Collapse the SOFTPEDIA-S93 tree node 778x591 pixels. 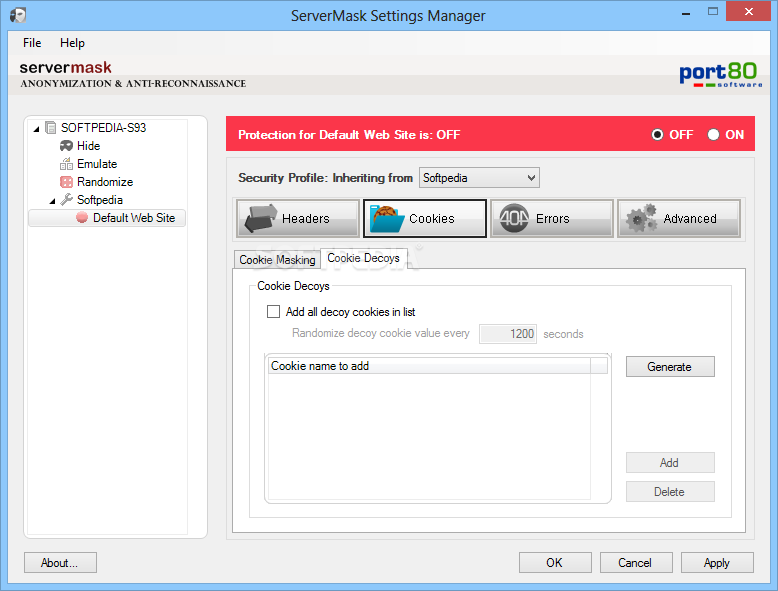[36, 129]
